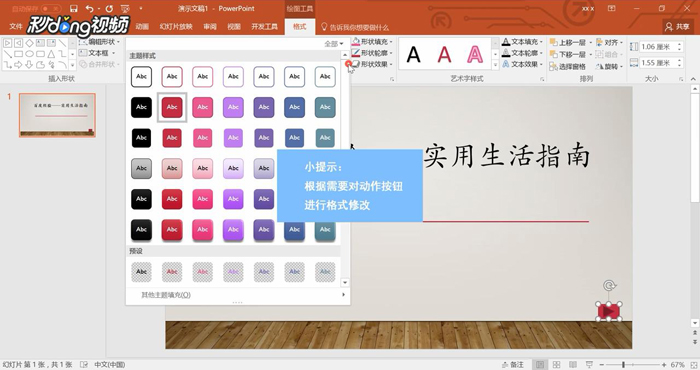The width and height of the screenshot is (700, 370).
Task: Apply the red A WordArt style
Action: [x=444, y=55]
